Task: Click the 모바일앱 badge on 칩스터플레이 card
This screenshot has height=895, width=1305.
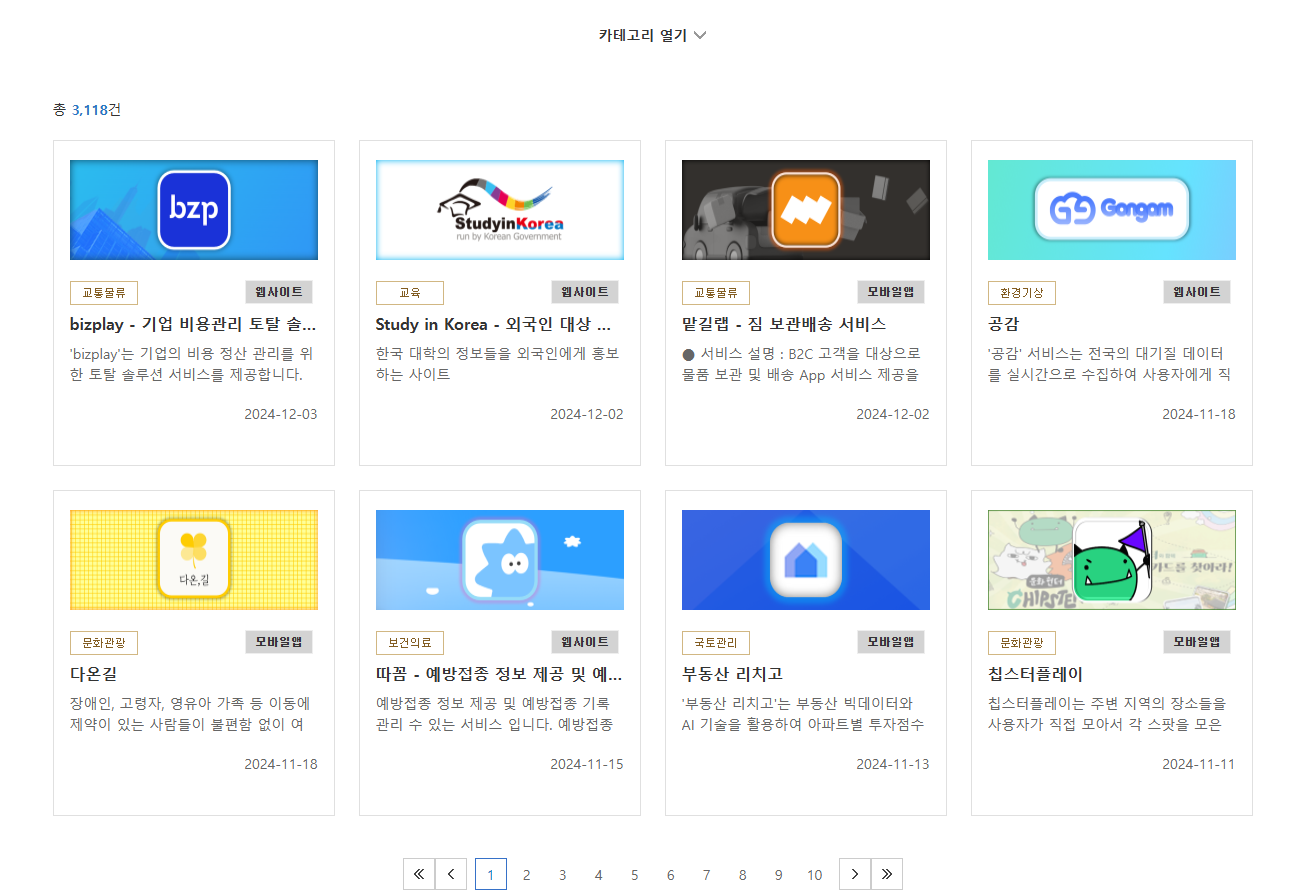Action: click(1197, 642)
